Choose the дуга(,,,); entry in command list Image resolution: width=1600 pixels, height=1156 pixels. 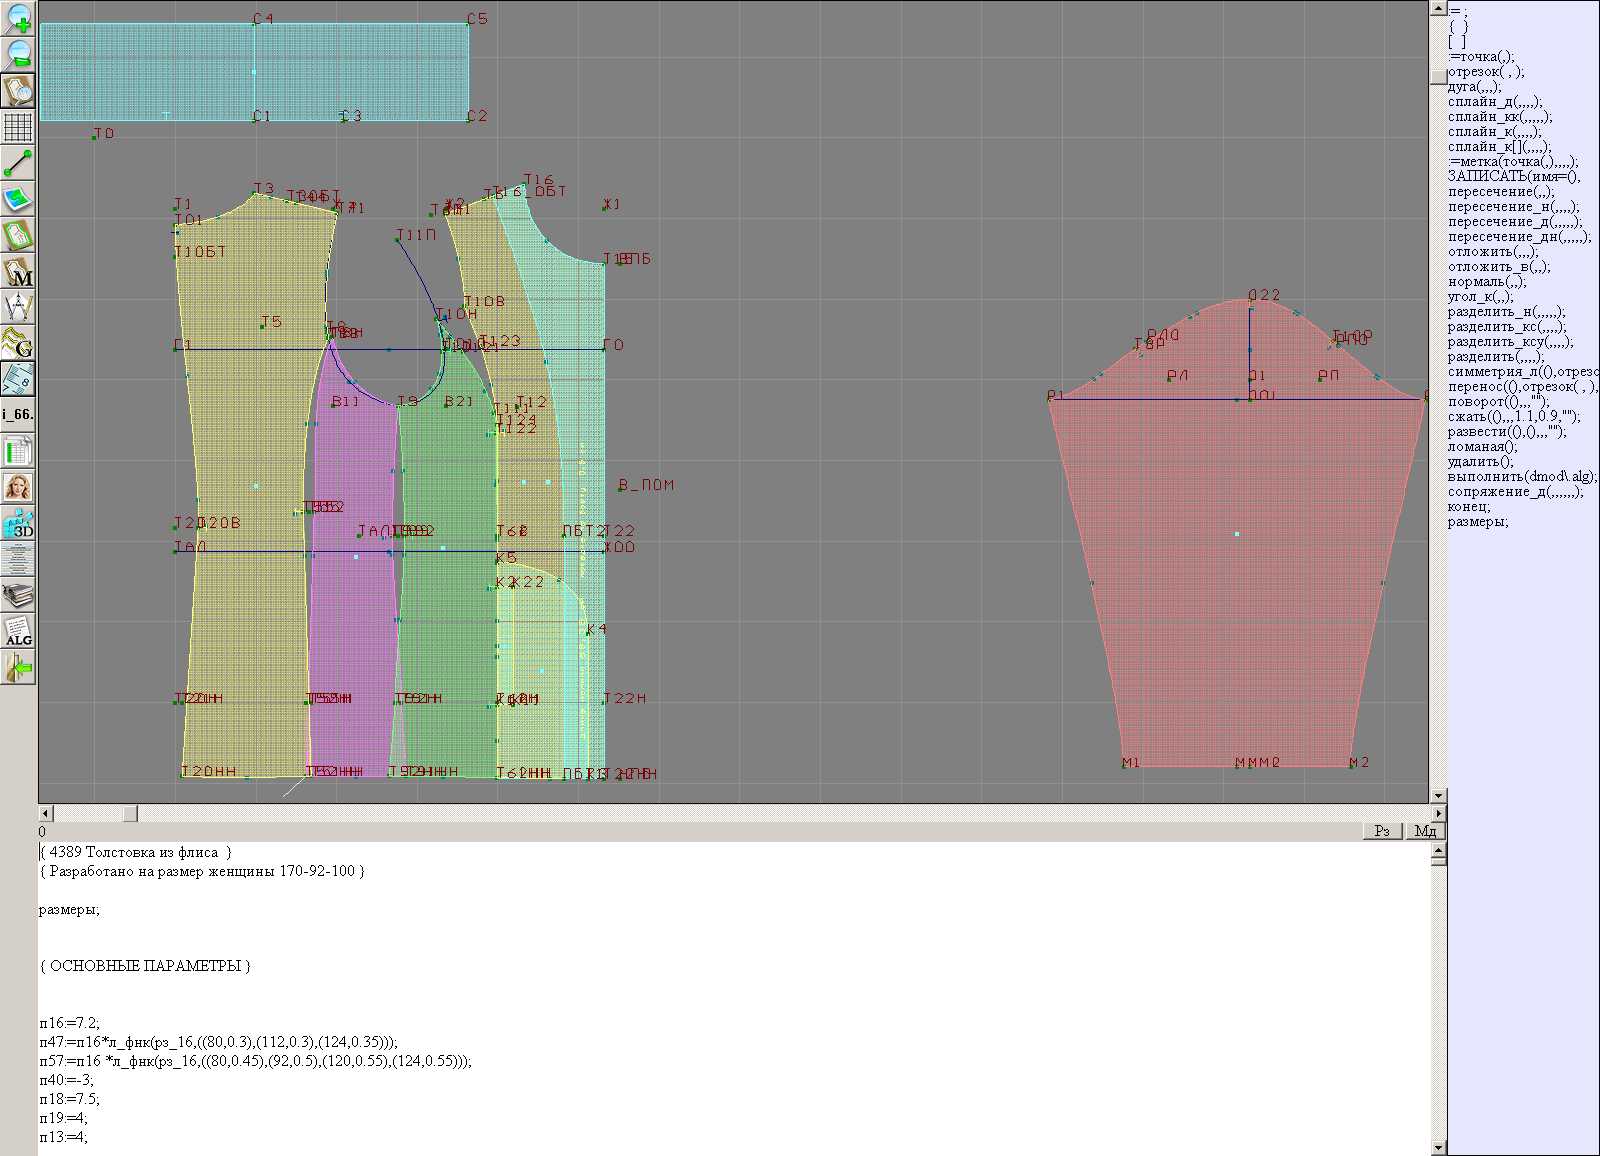1474,87
